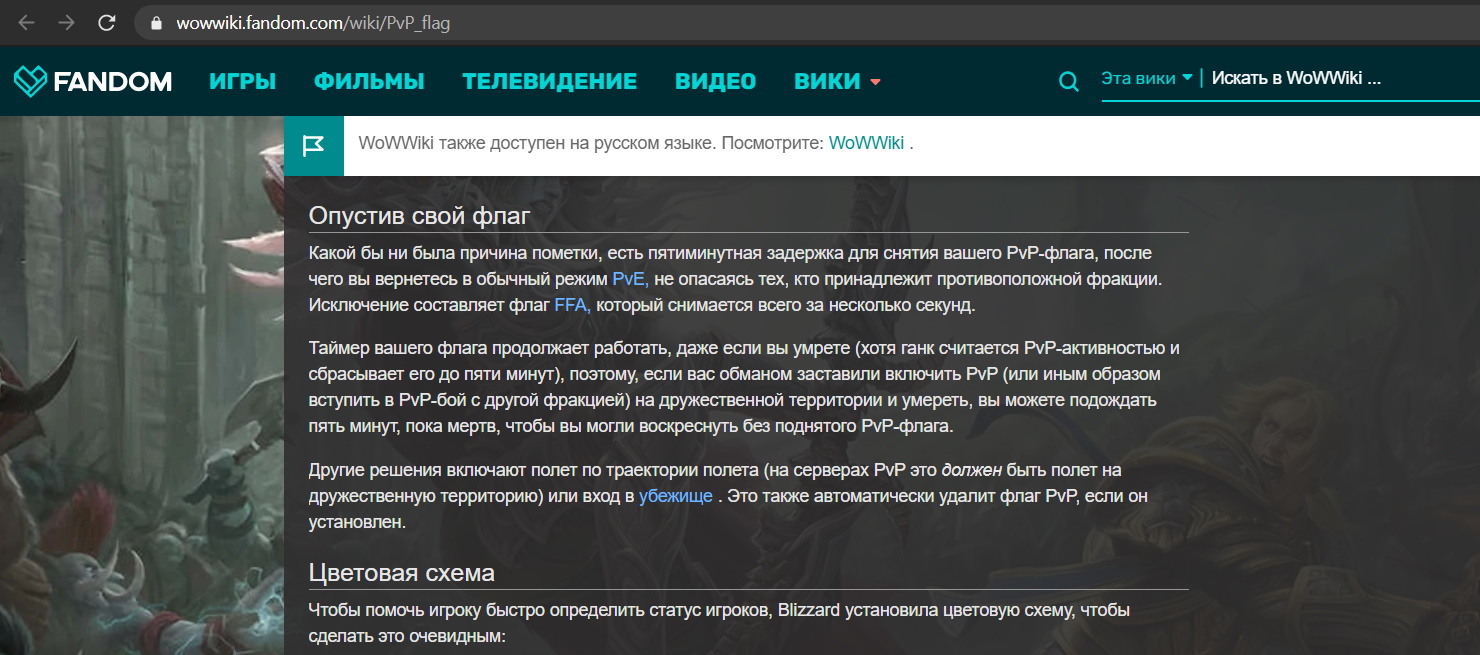Open the Fandom logo home link
1480x655 pixels.
(93, 81)
